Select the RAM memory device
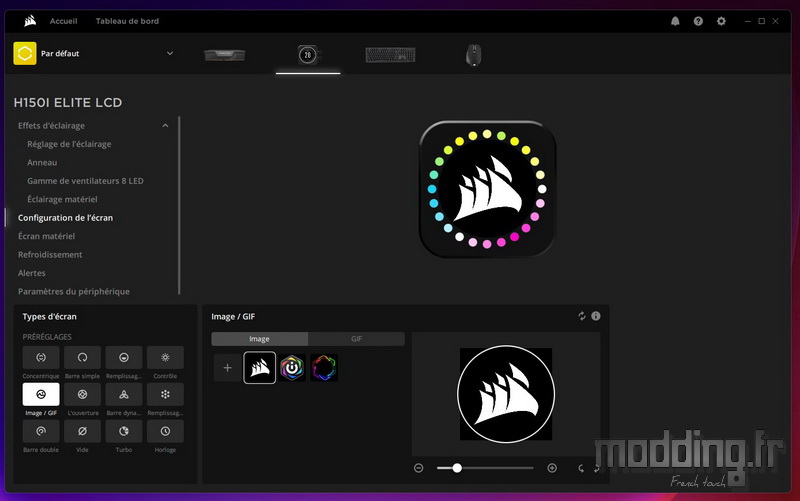The width and height of the screenshot is (800, 501). (x=224, y=55)
